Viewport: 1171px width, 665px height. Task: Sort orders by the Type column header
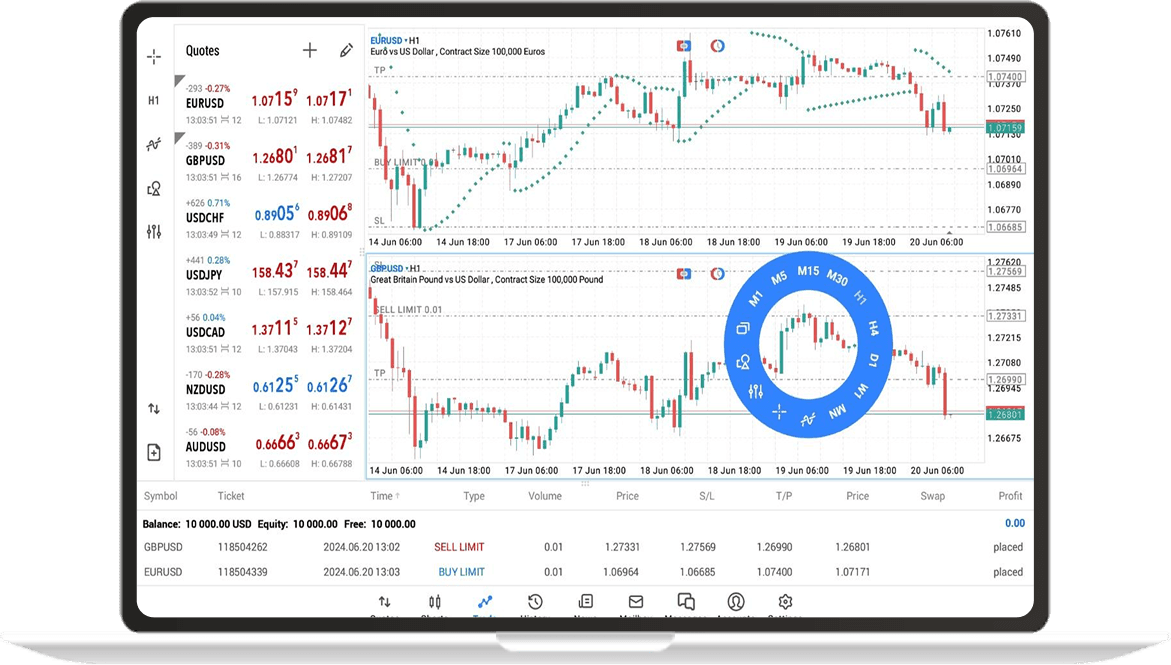point(473,496)
